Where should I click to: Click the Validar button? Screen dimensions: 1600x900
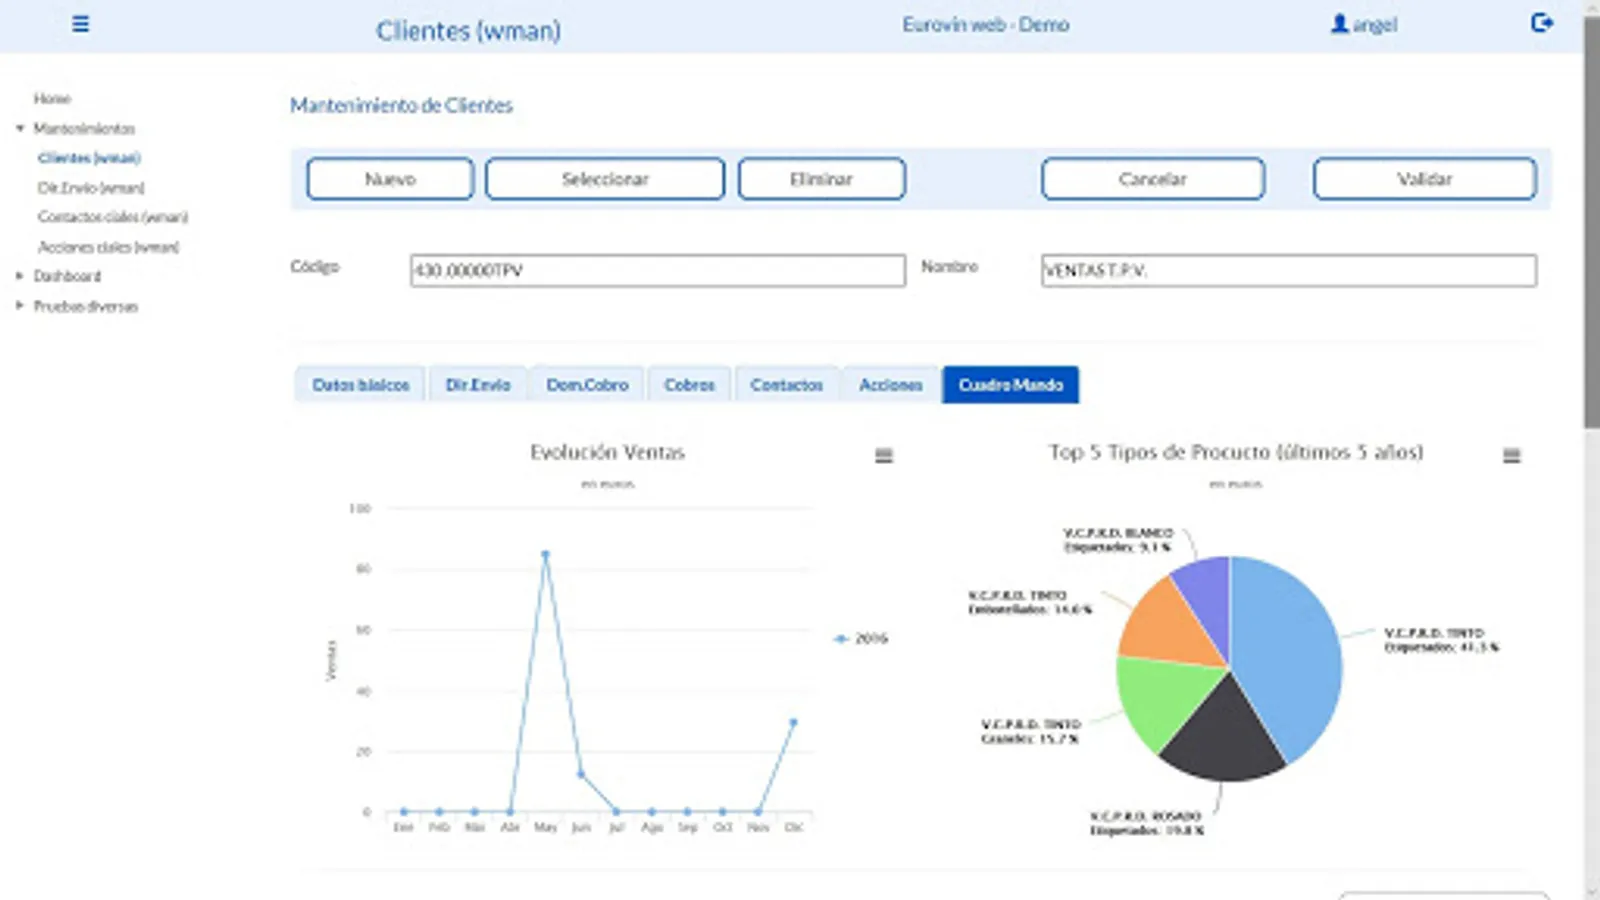(x=1424, y=179)
